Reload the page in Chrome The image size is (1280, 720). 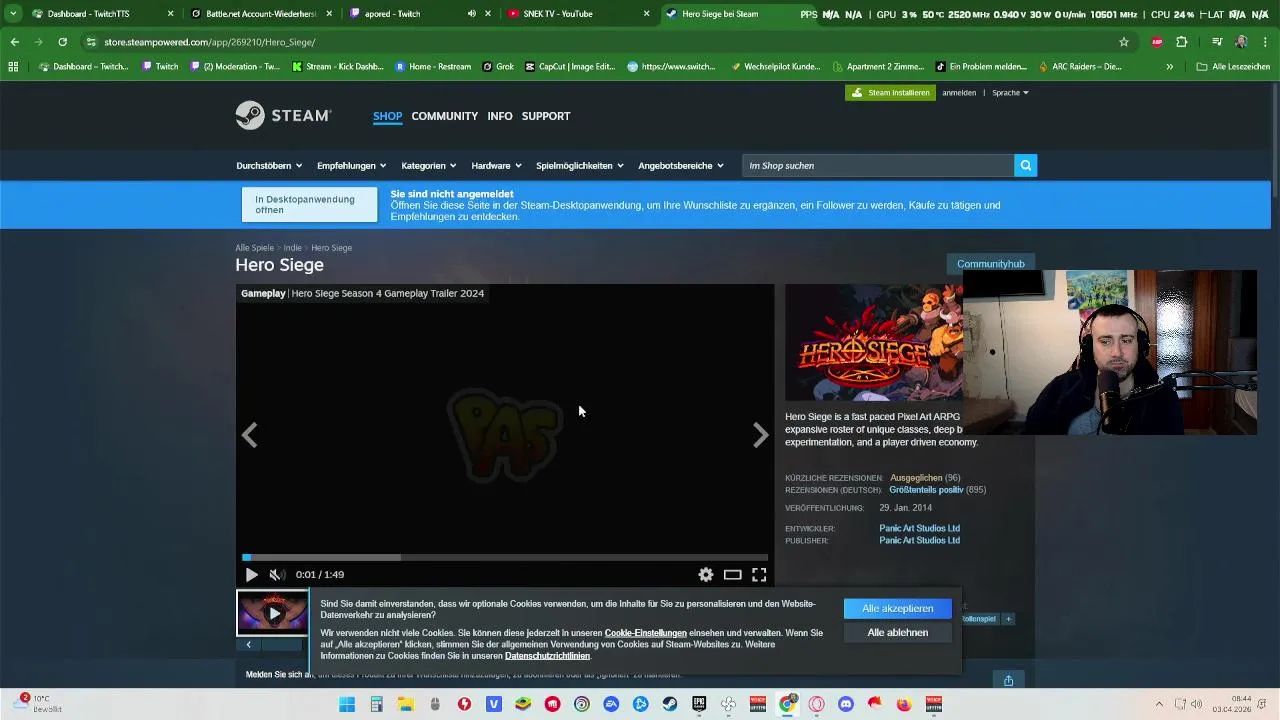point(62,42)
